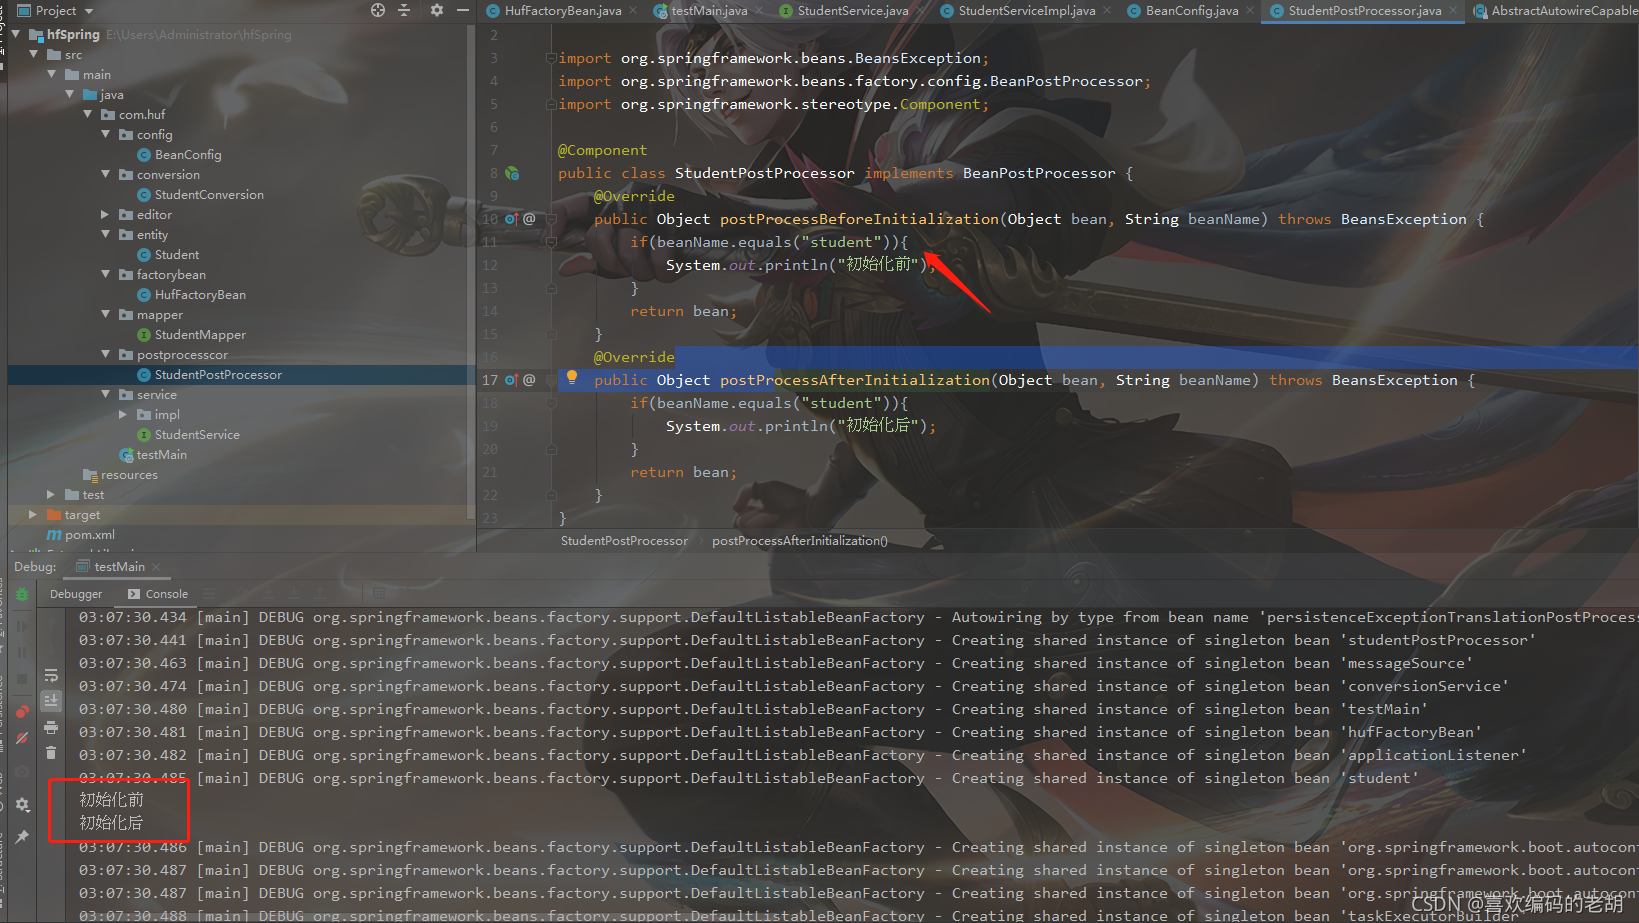The height and width of the screenshot is (923, 1639).
Task: Select the resources folder in tree
Action: pyautogui.click(x=129, y=474)
